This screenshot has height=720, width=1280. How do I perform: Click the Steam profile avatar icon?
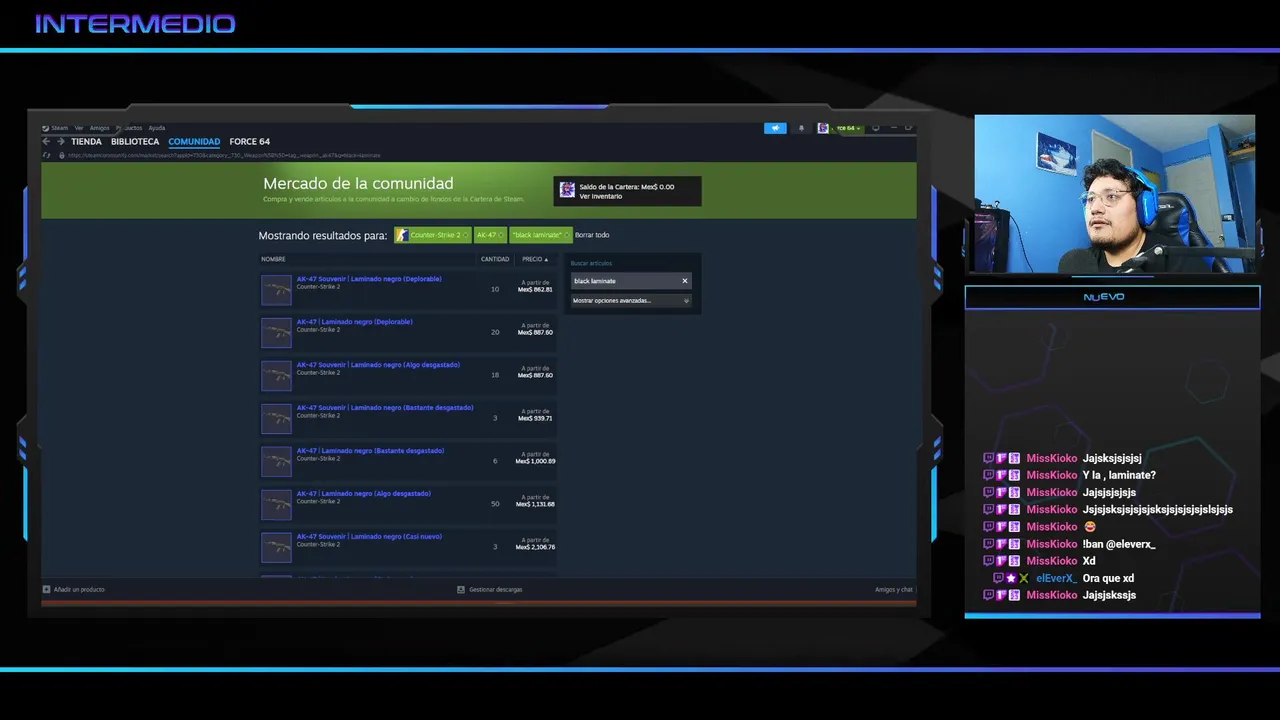(823, 128)
